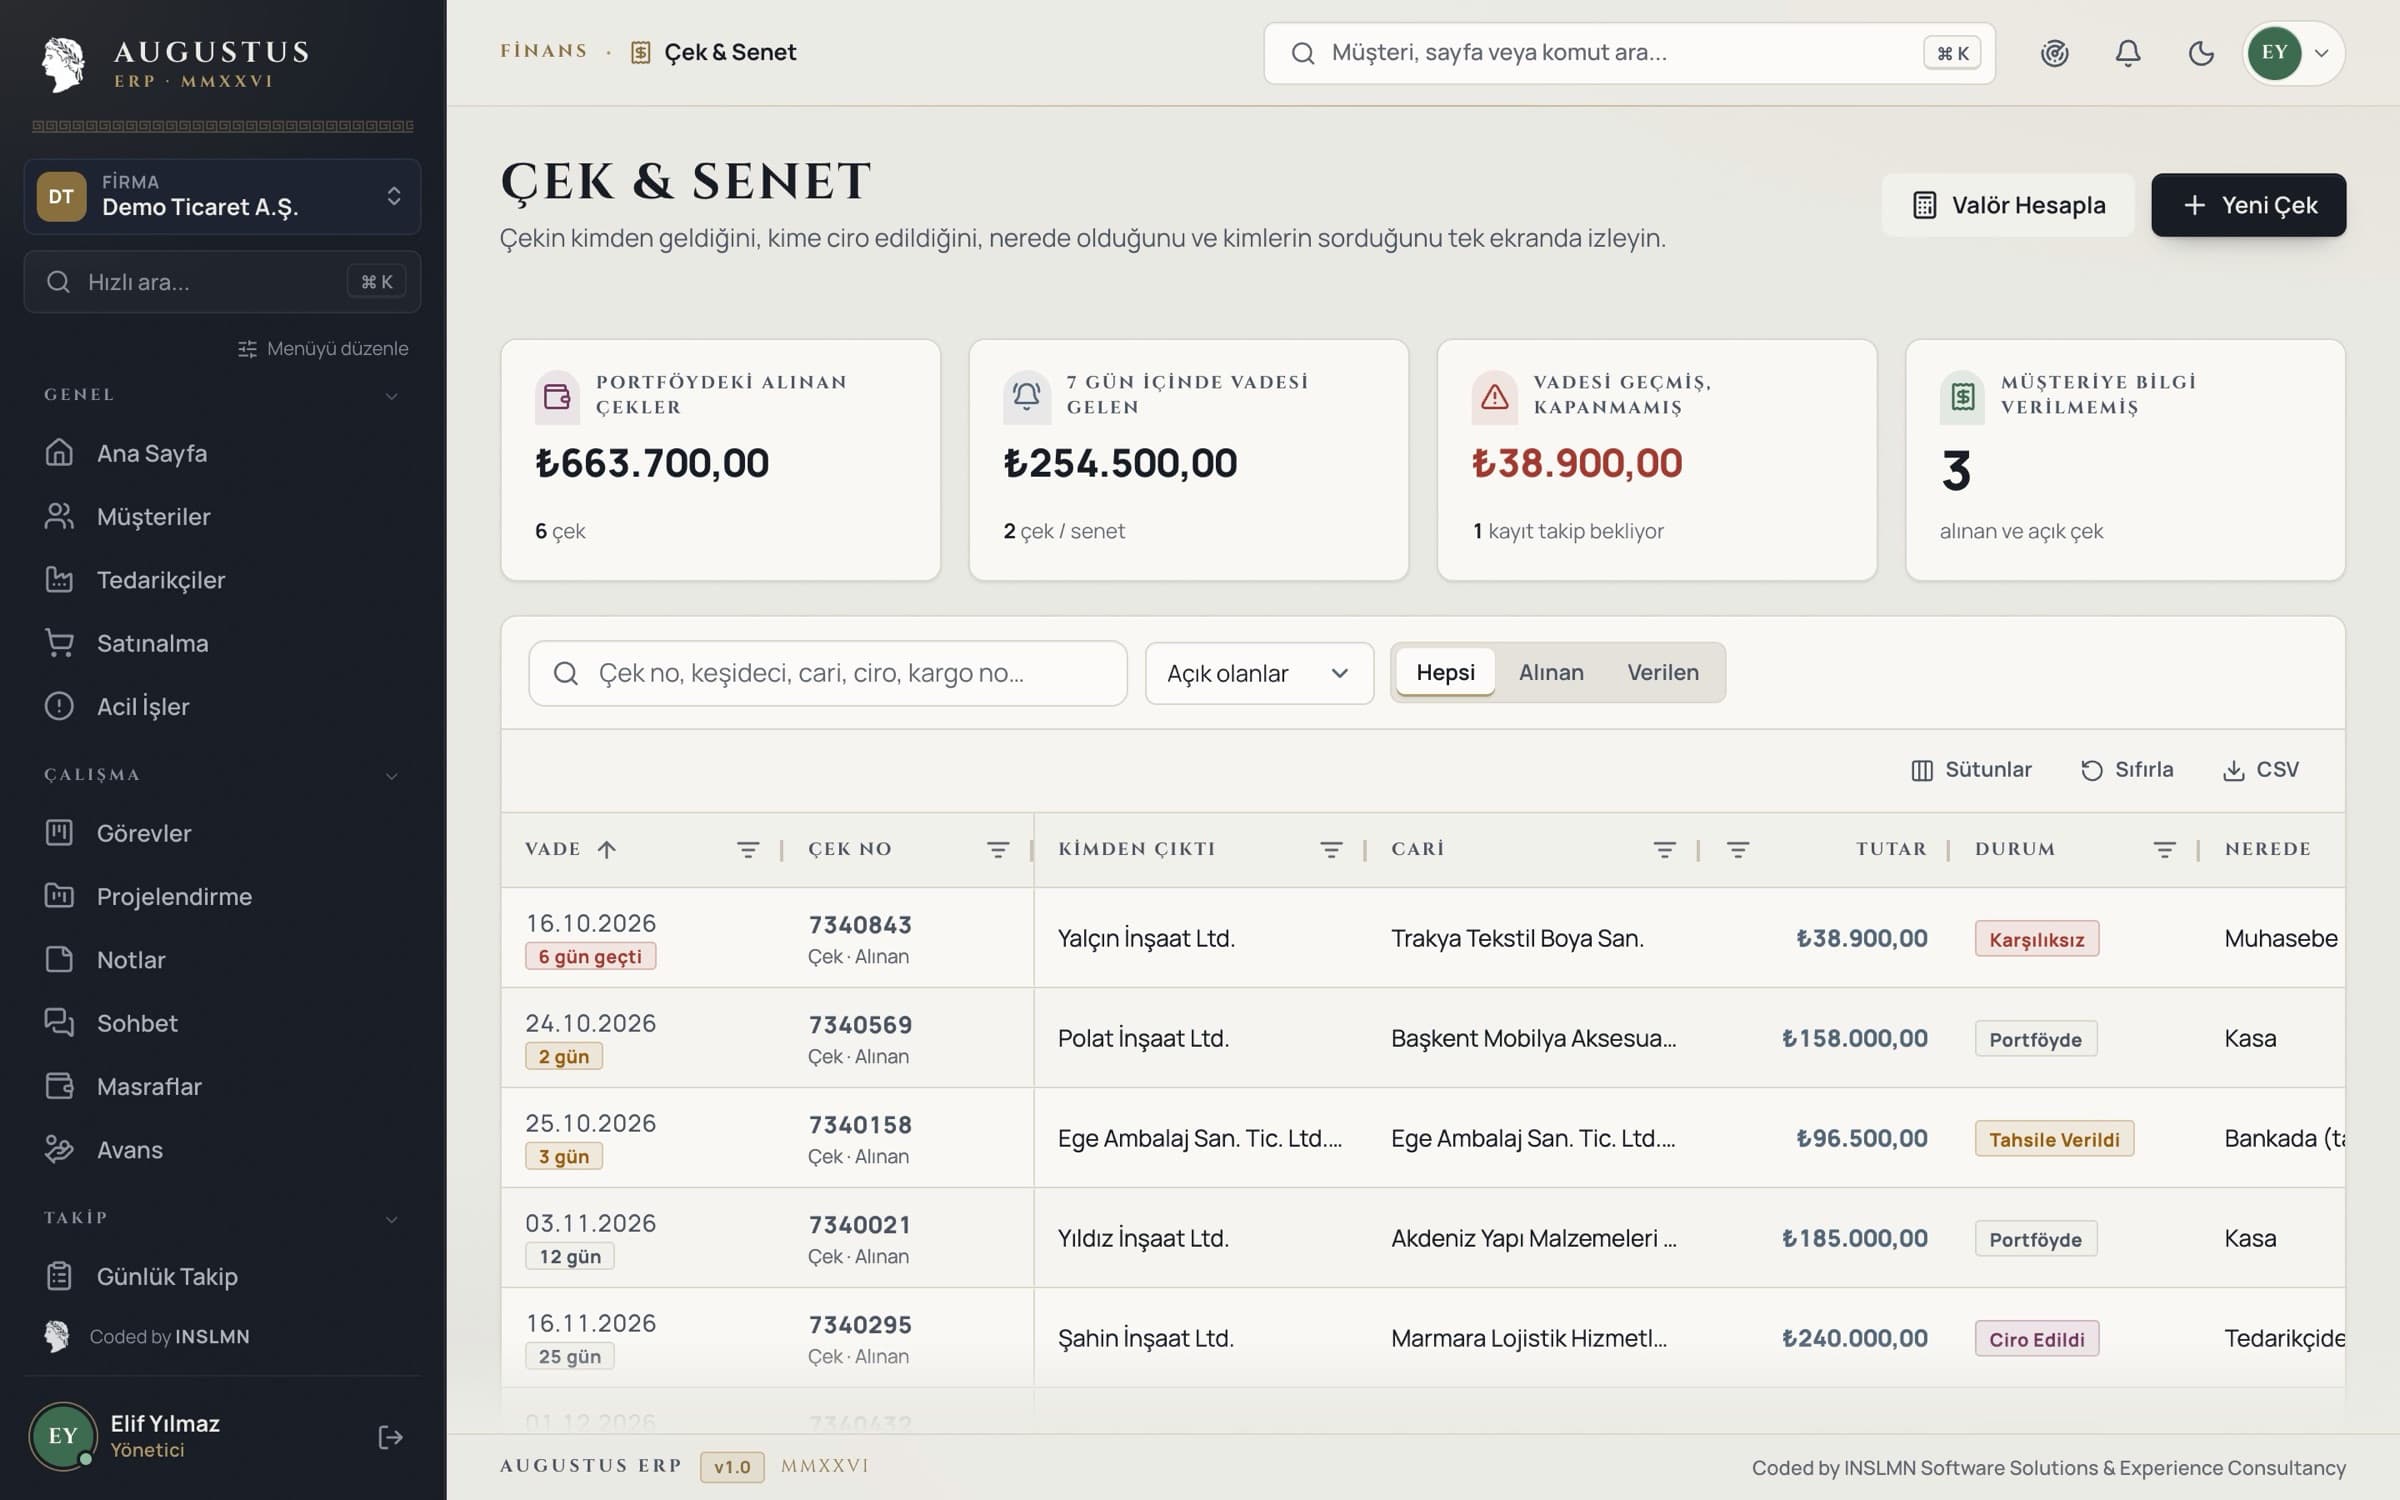This screenshot has height=1500, width=2400.
Task: Collapse the Çalışma sidebar section
Action: tap(392, 775)
